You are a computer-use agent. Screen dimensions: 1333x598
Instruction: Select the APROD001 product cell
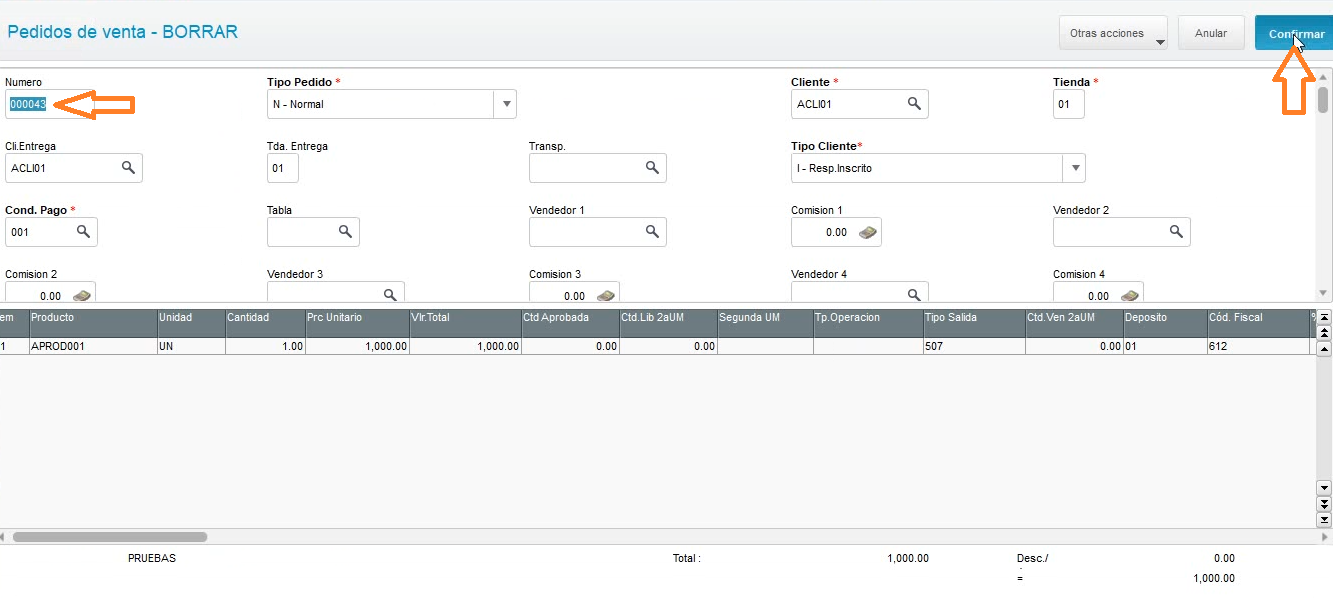(93, 346)
